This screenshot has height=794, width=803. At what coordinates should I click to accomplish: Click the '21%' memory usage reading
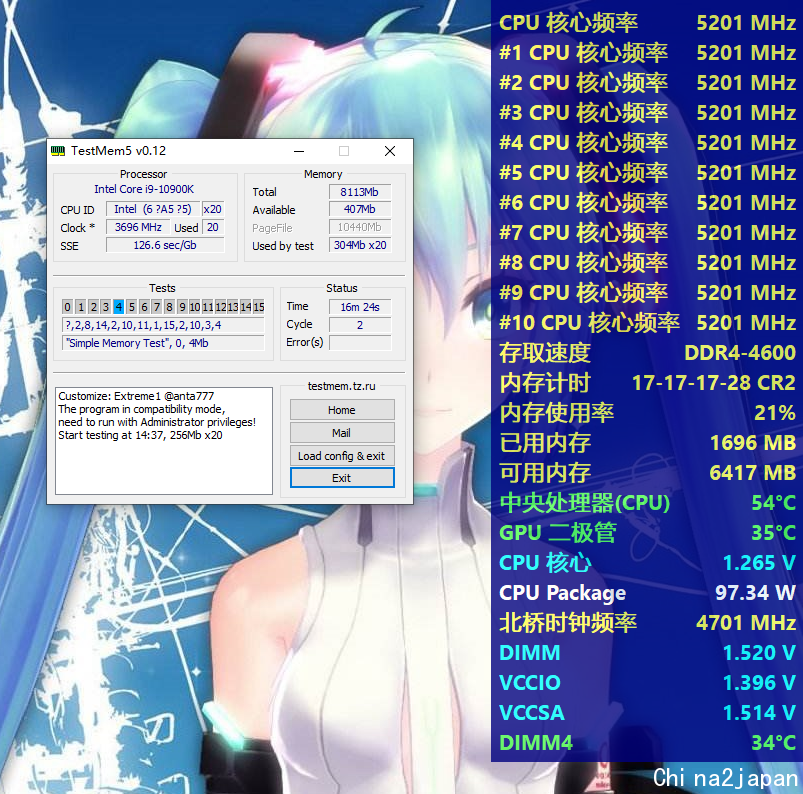coord(775,412)
